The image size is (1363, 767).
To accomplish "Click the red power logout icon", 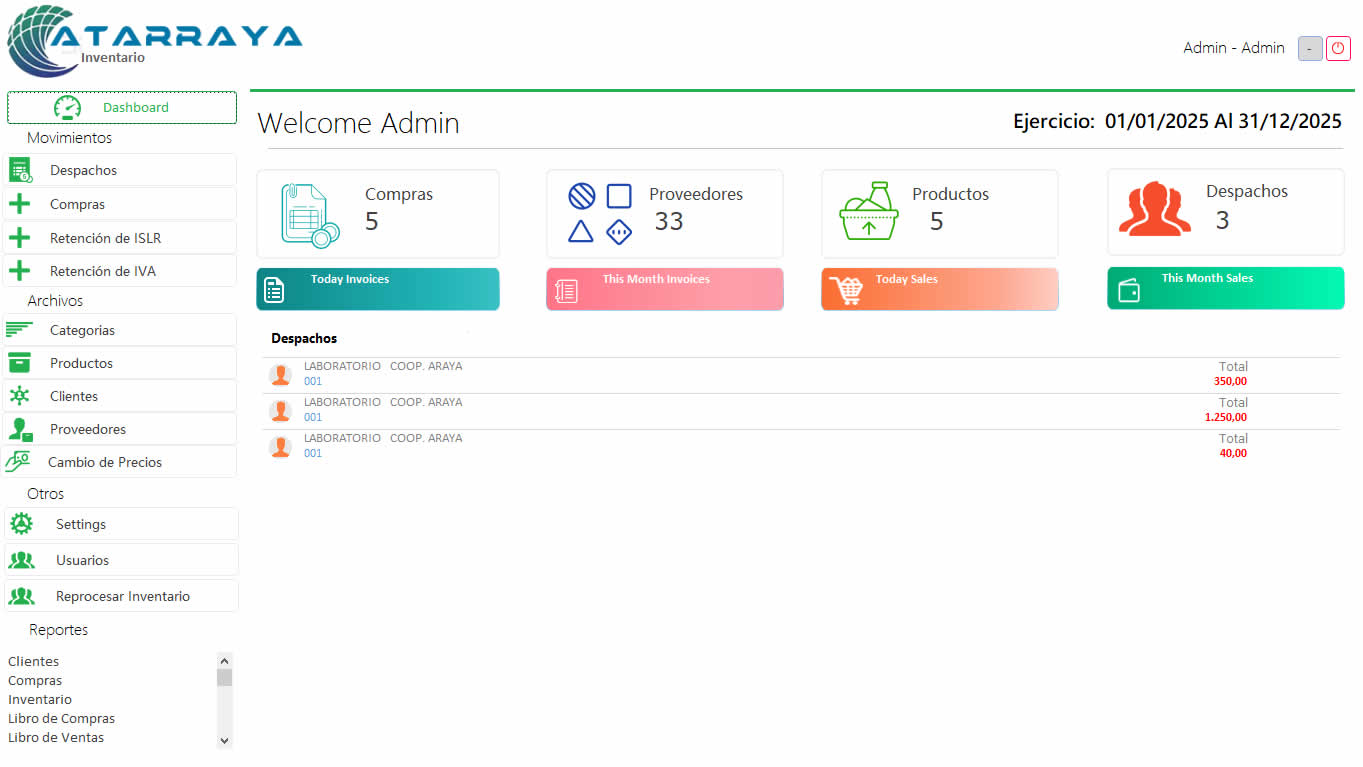I will pyautogui.click(x=1338, y=48).
